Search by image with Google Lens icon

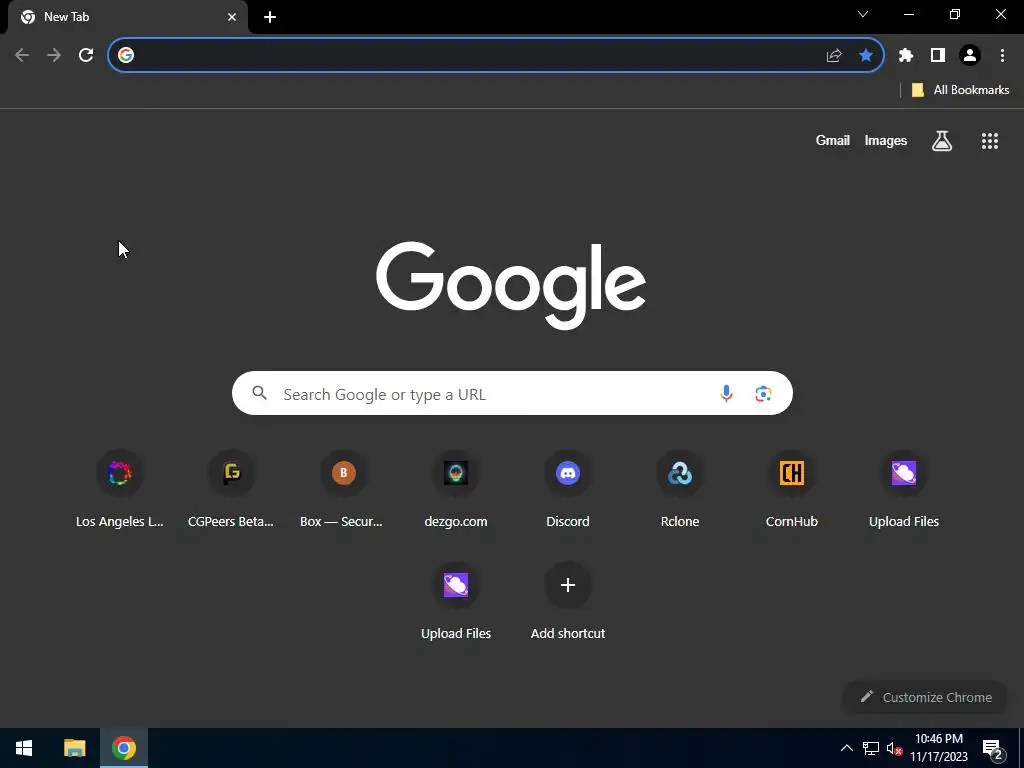tap(763, 393)
